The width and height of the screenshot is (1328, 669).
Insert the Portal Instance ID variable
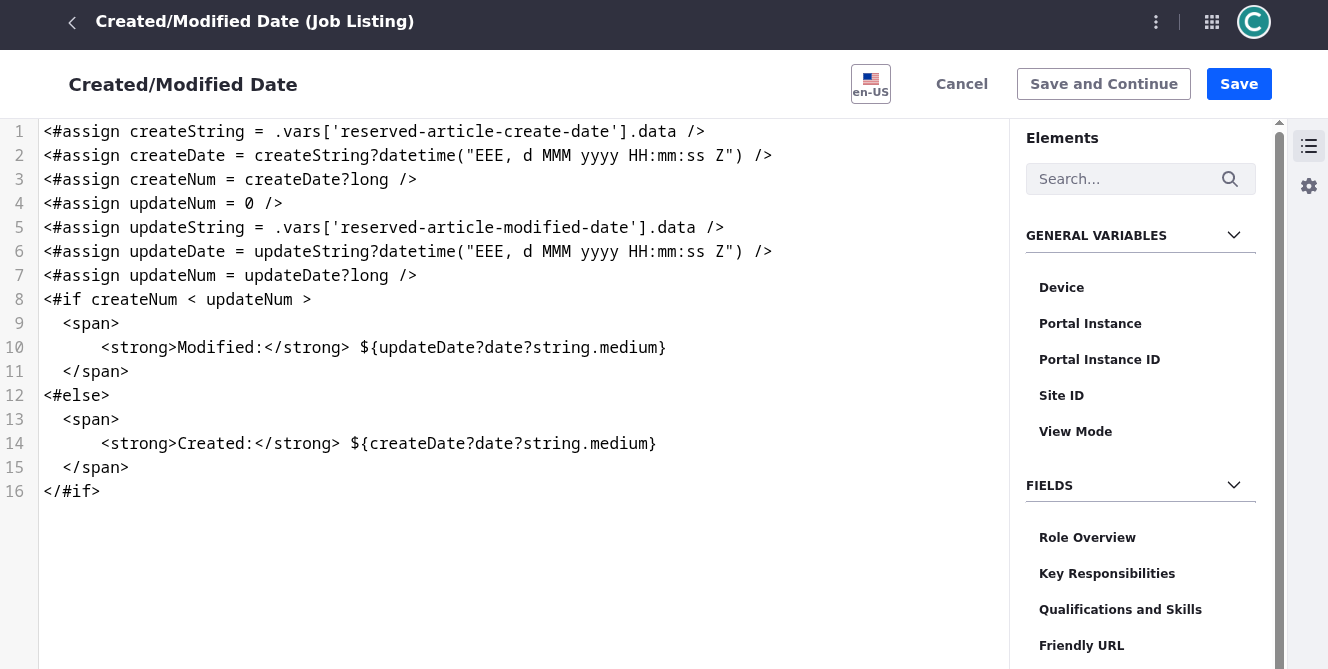(x=1099, y=360)
